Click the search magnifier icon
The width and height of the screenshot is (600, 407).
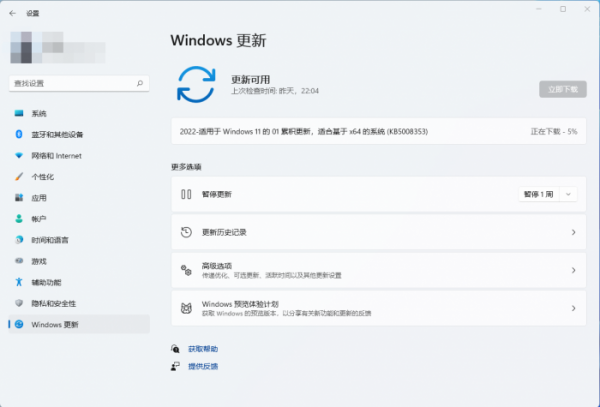pyautogui.click(x=140, y=83)
